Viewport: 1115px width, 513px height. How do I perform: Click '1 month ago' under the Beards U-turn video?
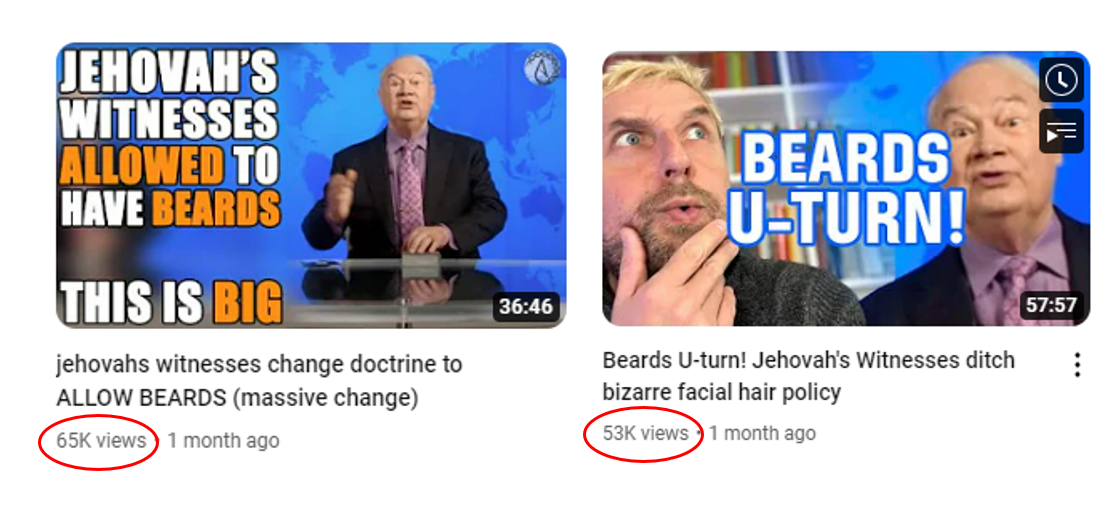tap(762, 433)
